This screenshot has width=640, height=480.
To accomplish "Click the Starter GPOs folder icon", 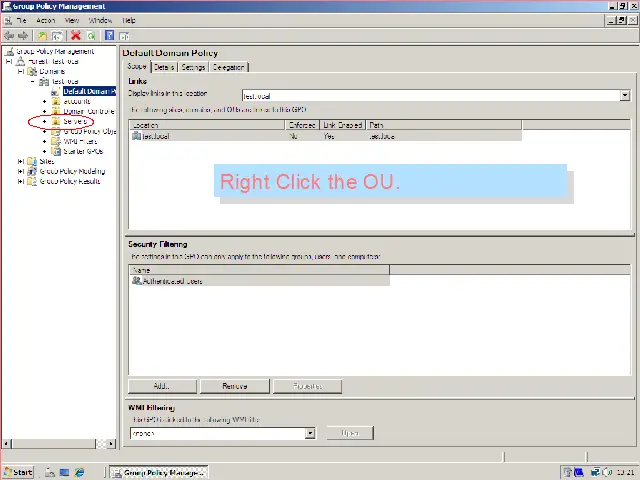I will coord(56,151).
